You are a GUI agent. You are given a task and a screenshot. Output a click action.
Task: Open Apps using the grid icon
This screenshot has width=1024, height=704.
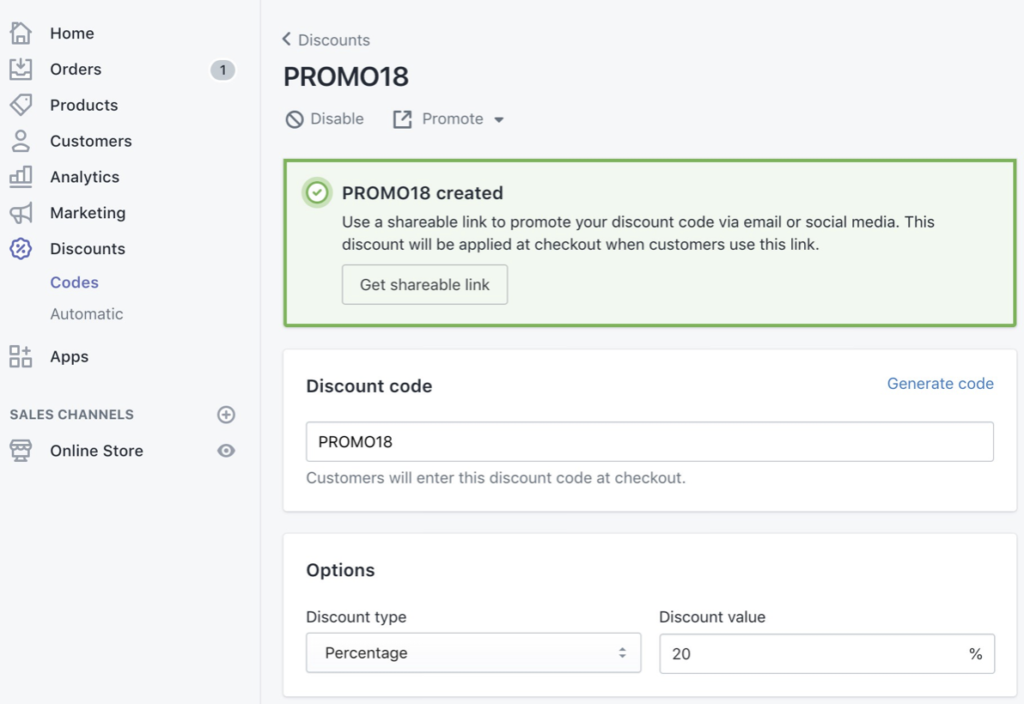(20, 356)
